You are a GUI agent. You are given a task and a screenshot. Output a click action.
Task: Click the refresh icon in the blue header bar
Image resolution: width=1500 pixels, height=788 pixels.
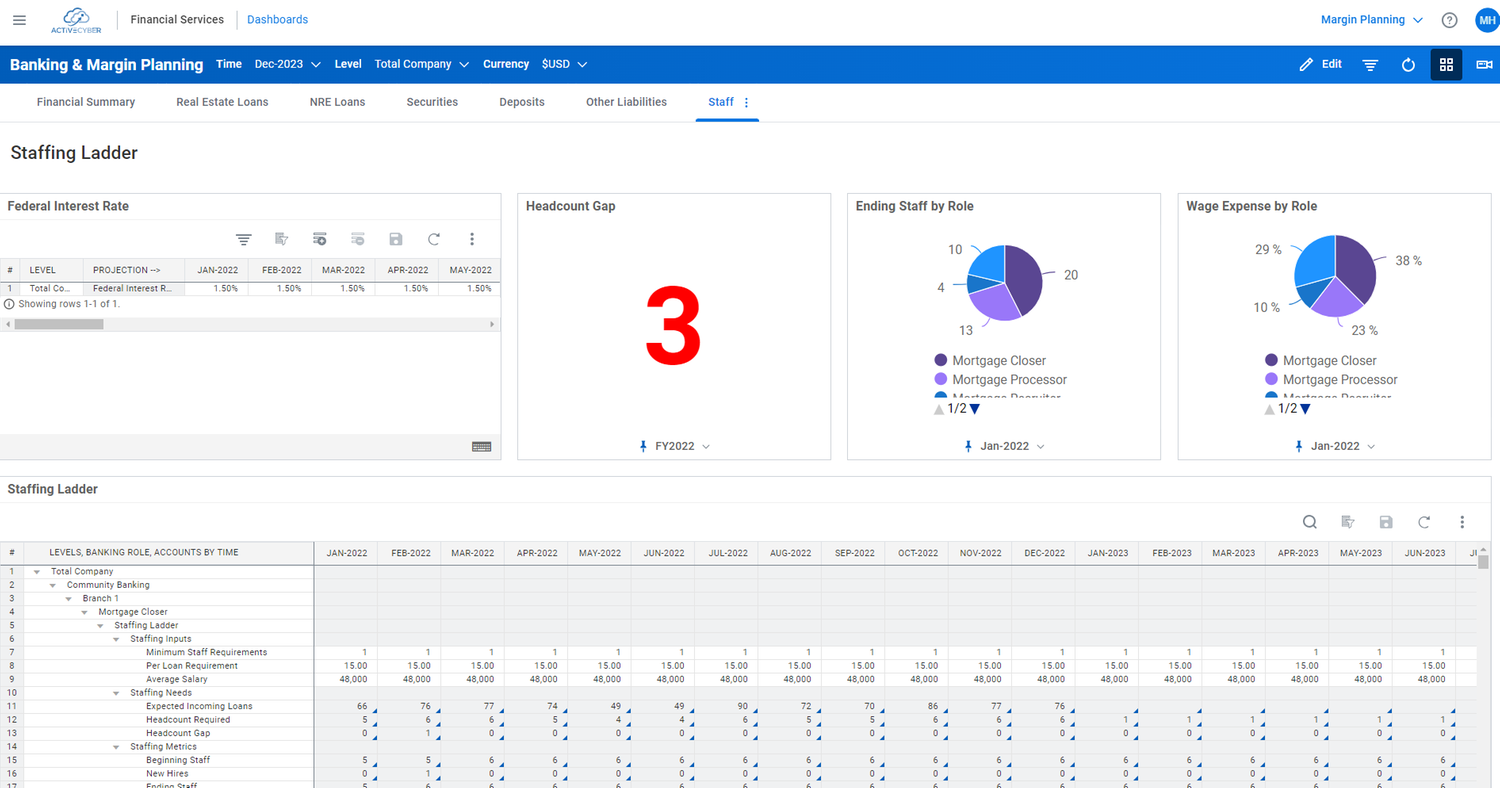click(x=1408, y=63)
